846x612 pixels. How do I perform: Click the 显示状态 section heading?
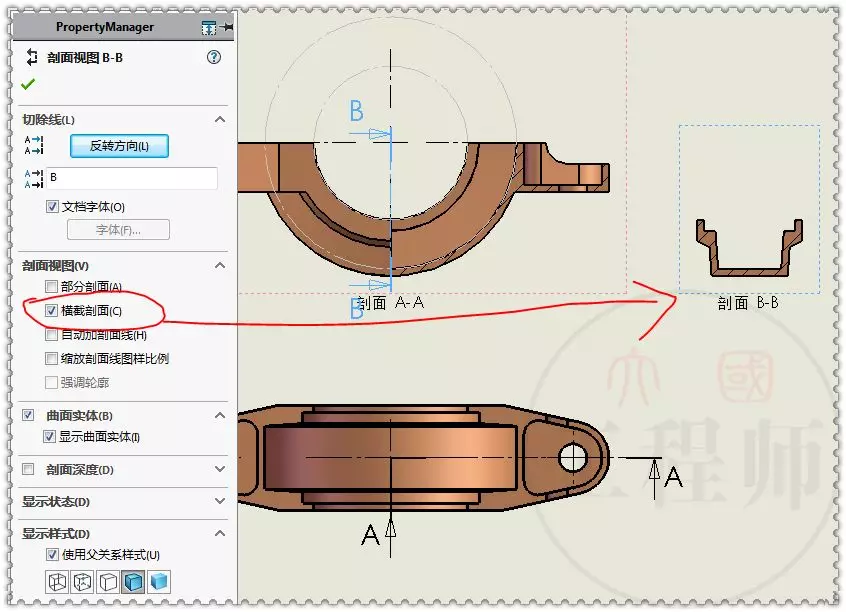56,501
